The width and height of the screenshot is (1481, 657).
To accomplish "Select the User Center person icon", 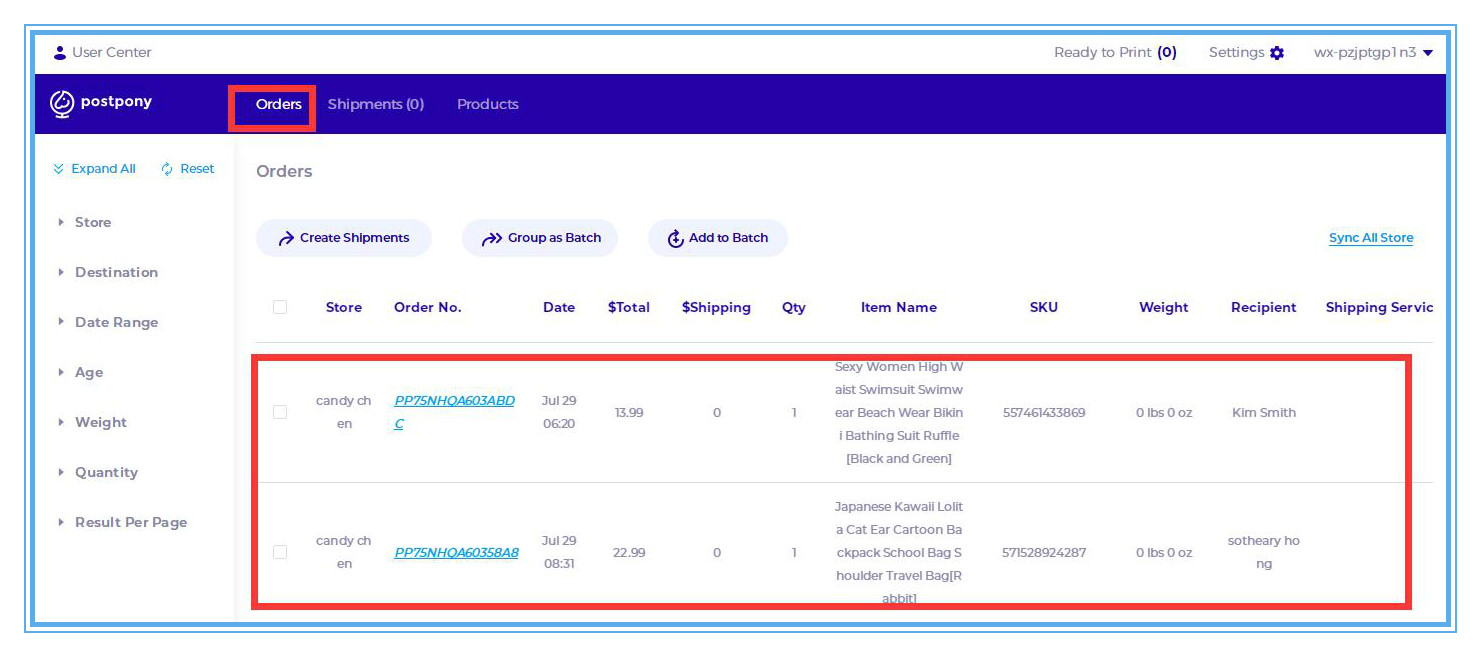I will [x=60, y=51].
